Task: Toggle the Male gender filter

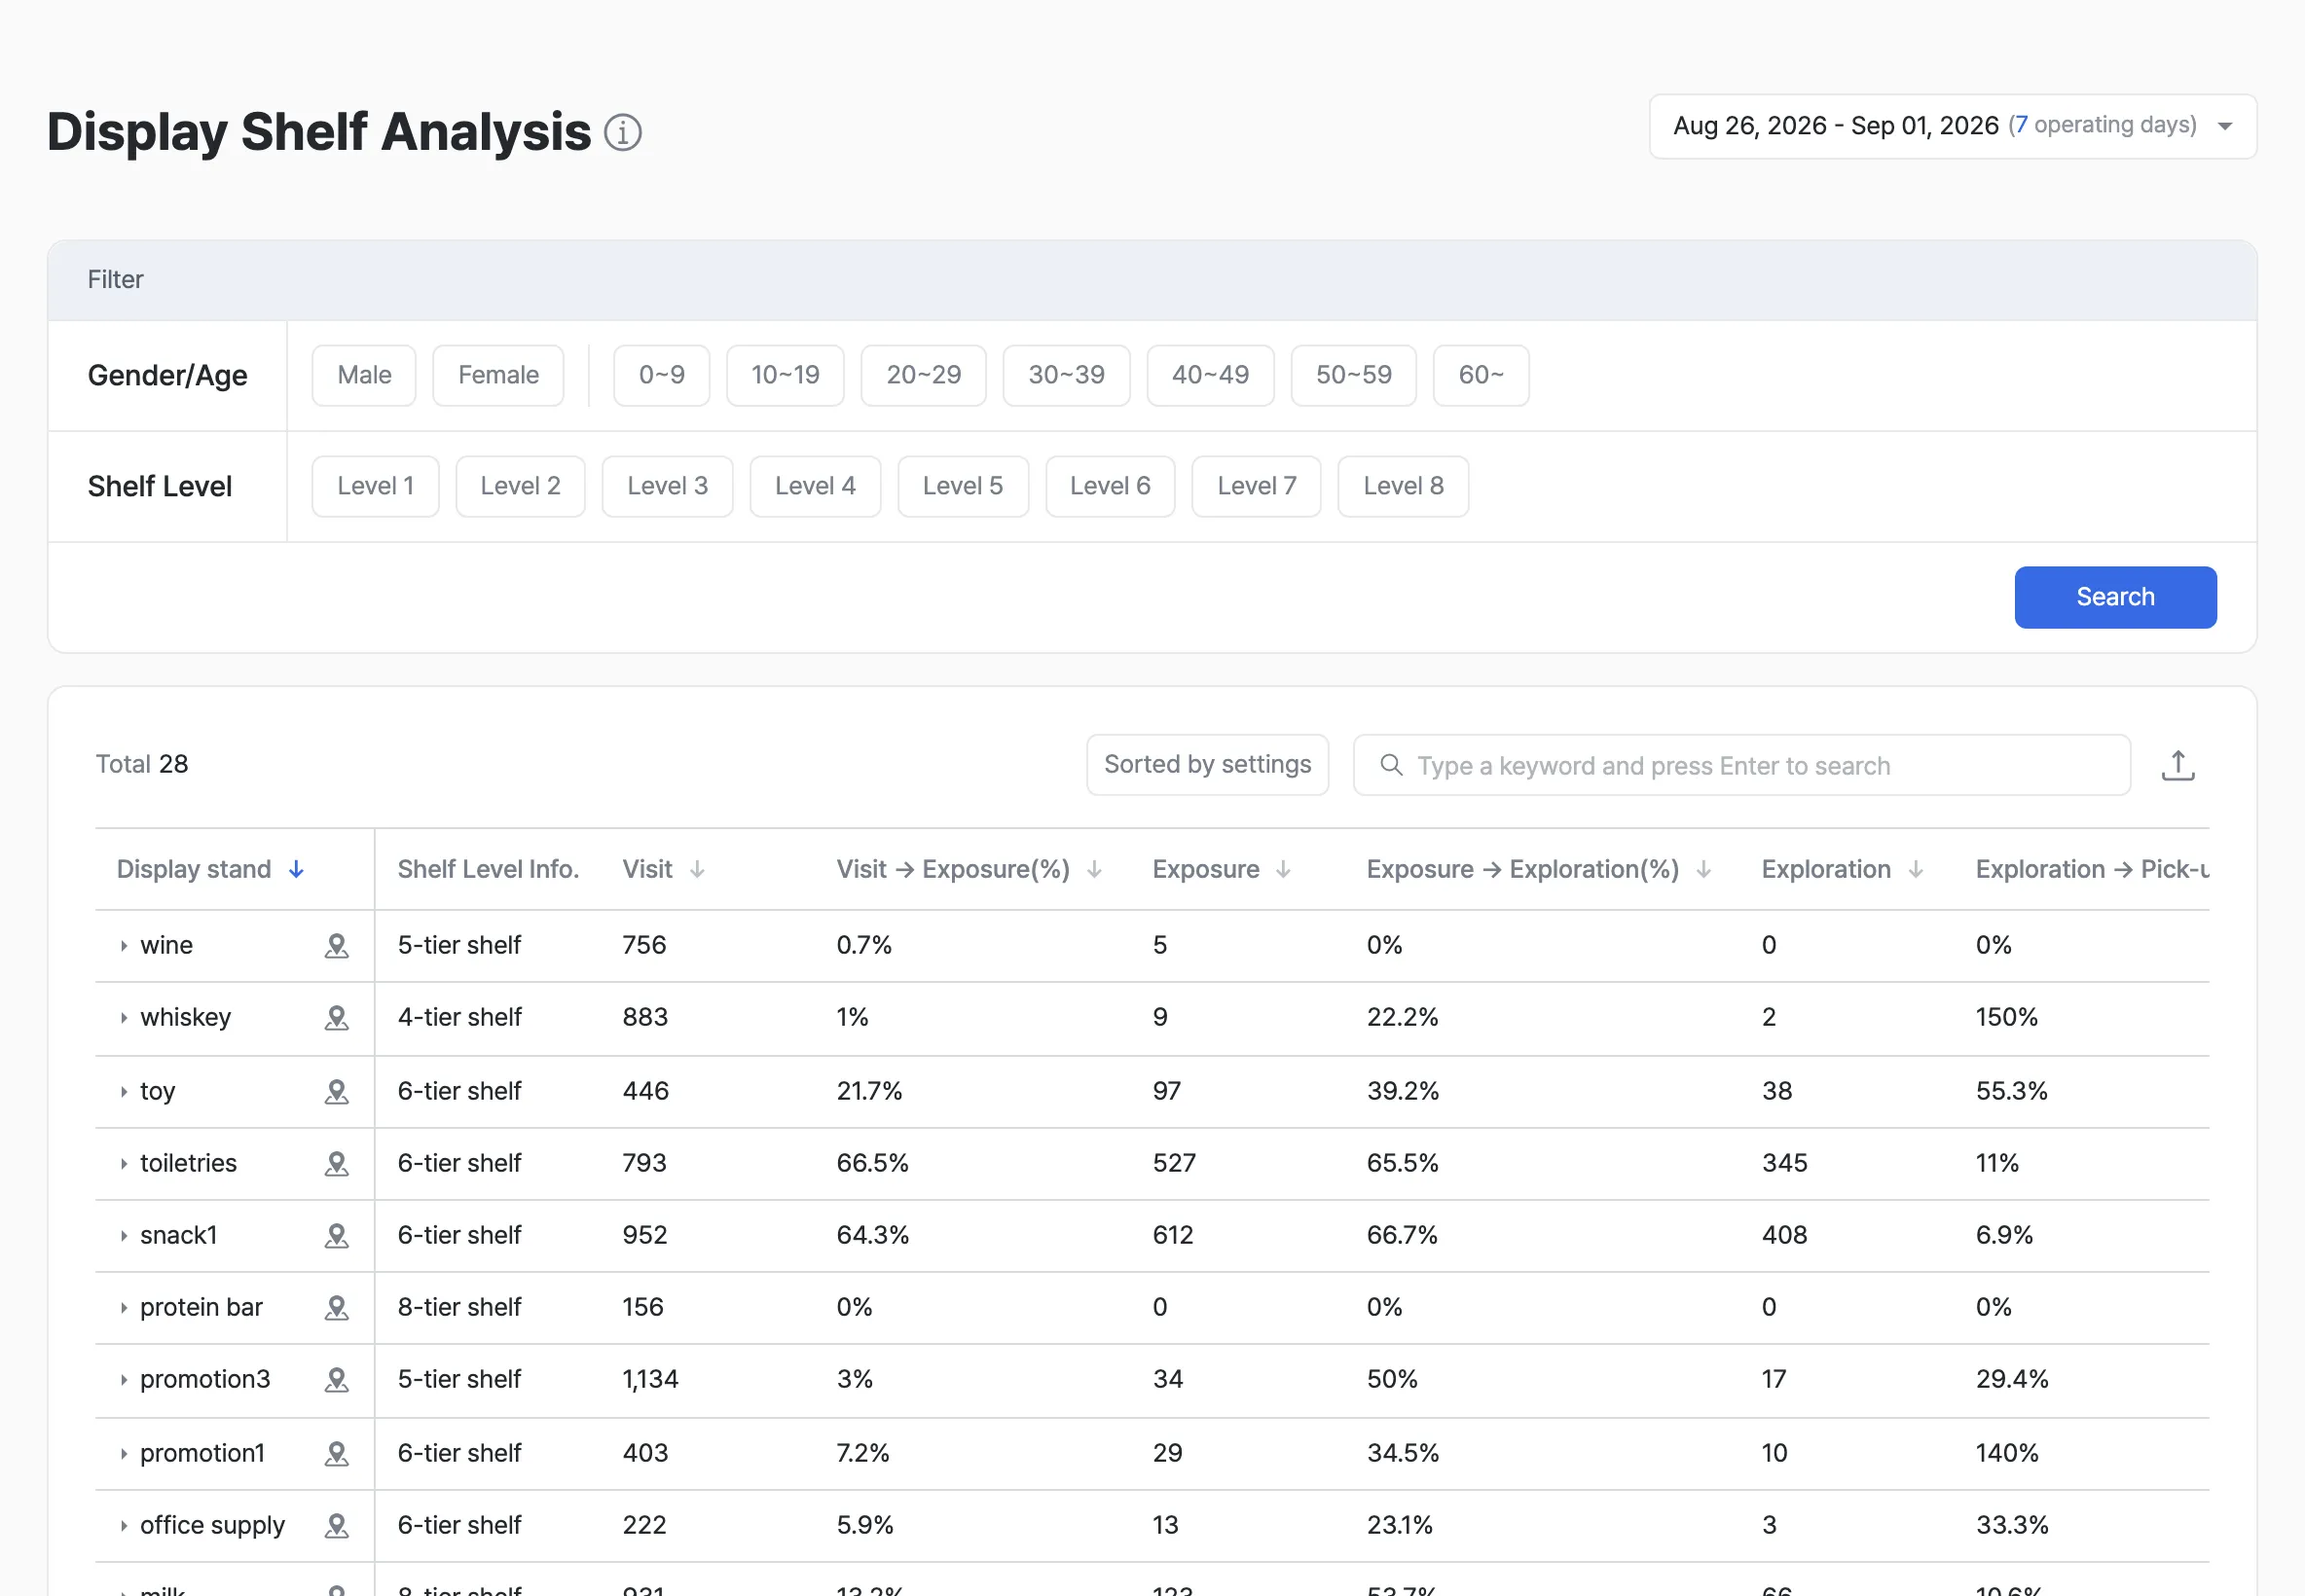Action: [364, 375]
